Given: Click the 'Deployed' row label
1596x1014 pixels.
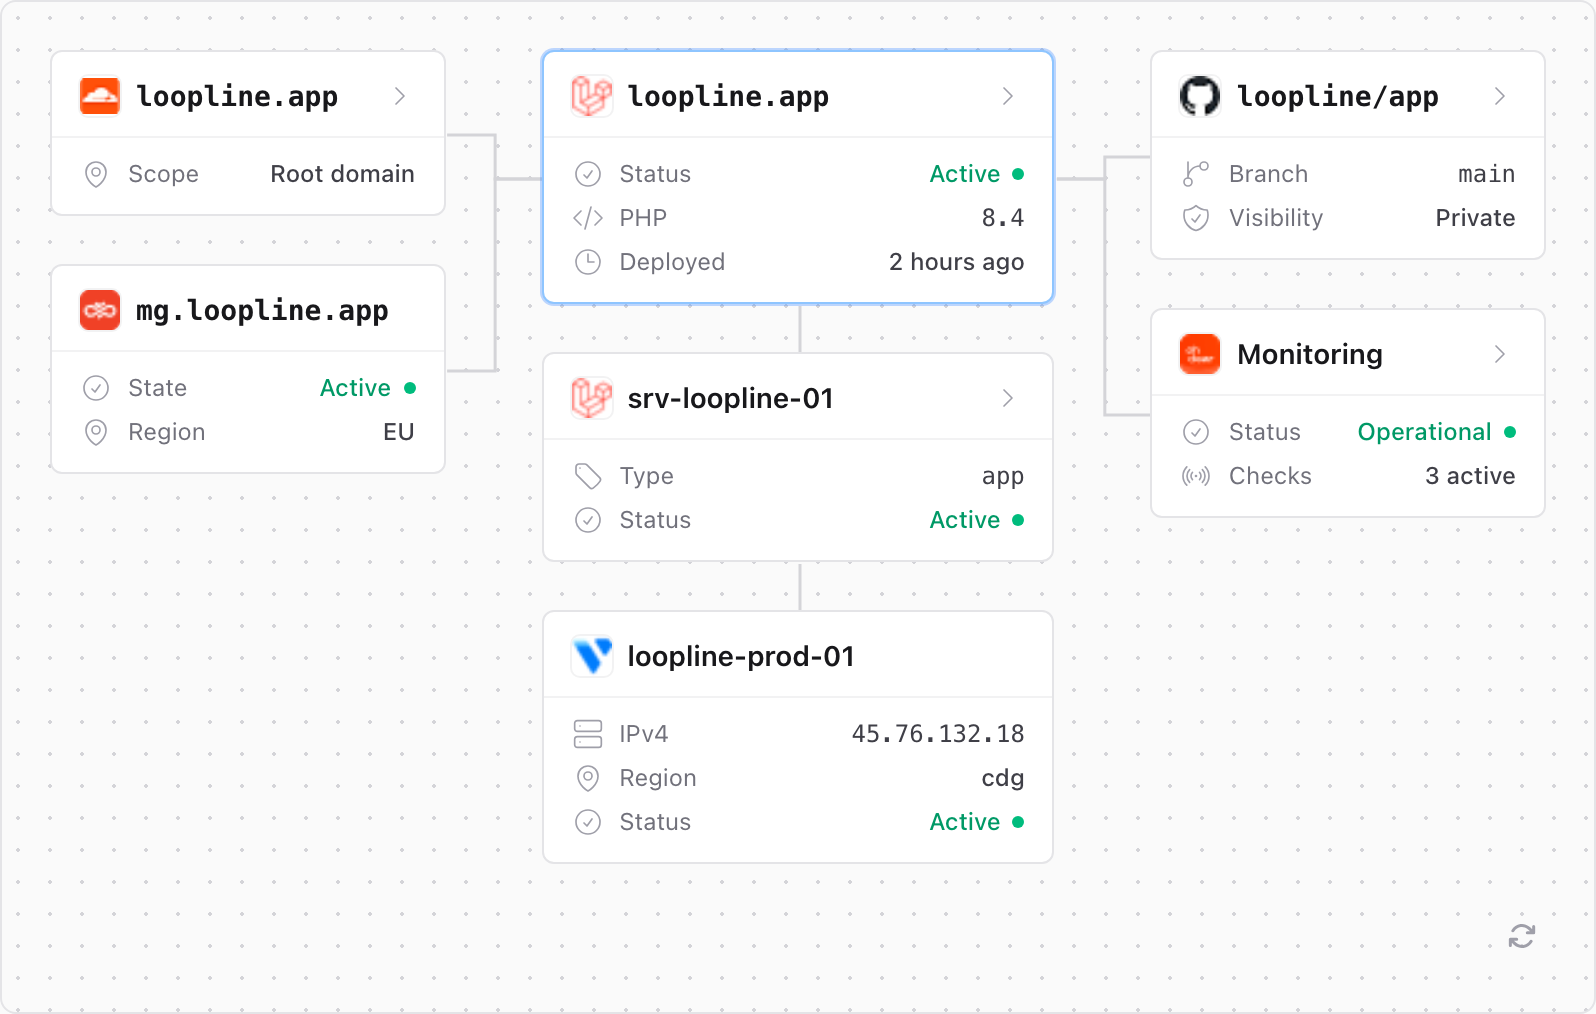Looking at the screenshot, I should pyautogui.click(x=672, y=262).
